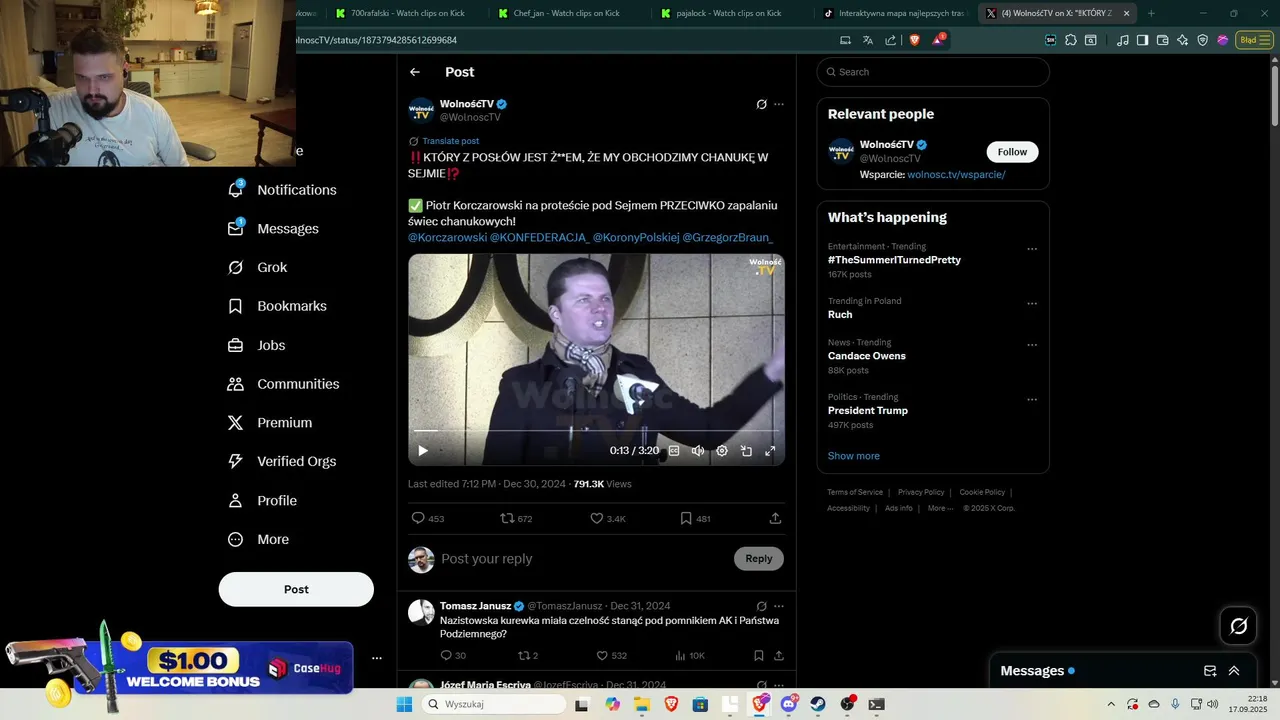Like the post with 3.4K likes
The image size is (1280, 720).
(597, 518)
